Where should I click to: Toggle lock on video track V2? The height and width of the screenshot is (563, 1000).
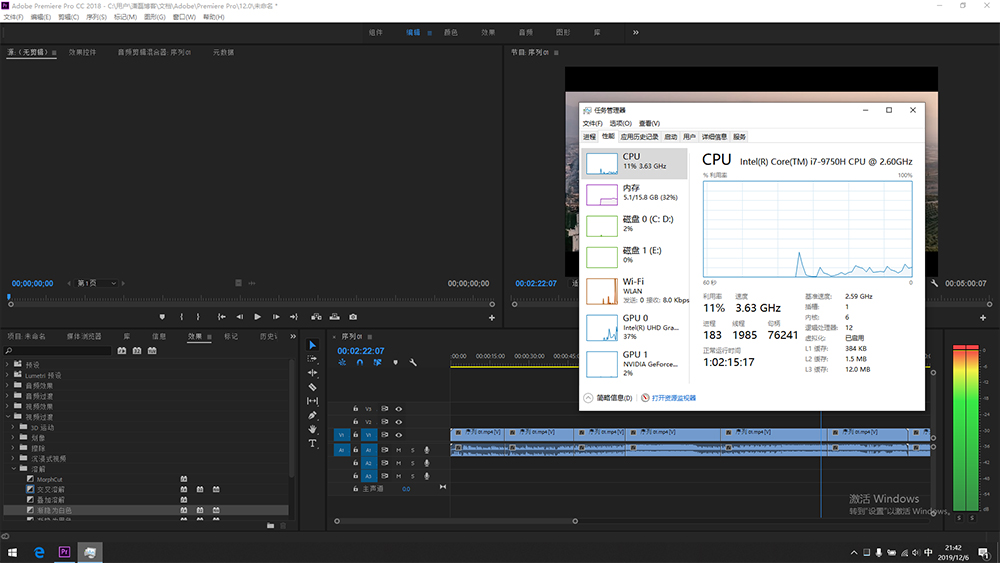355,422
